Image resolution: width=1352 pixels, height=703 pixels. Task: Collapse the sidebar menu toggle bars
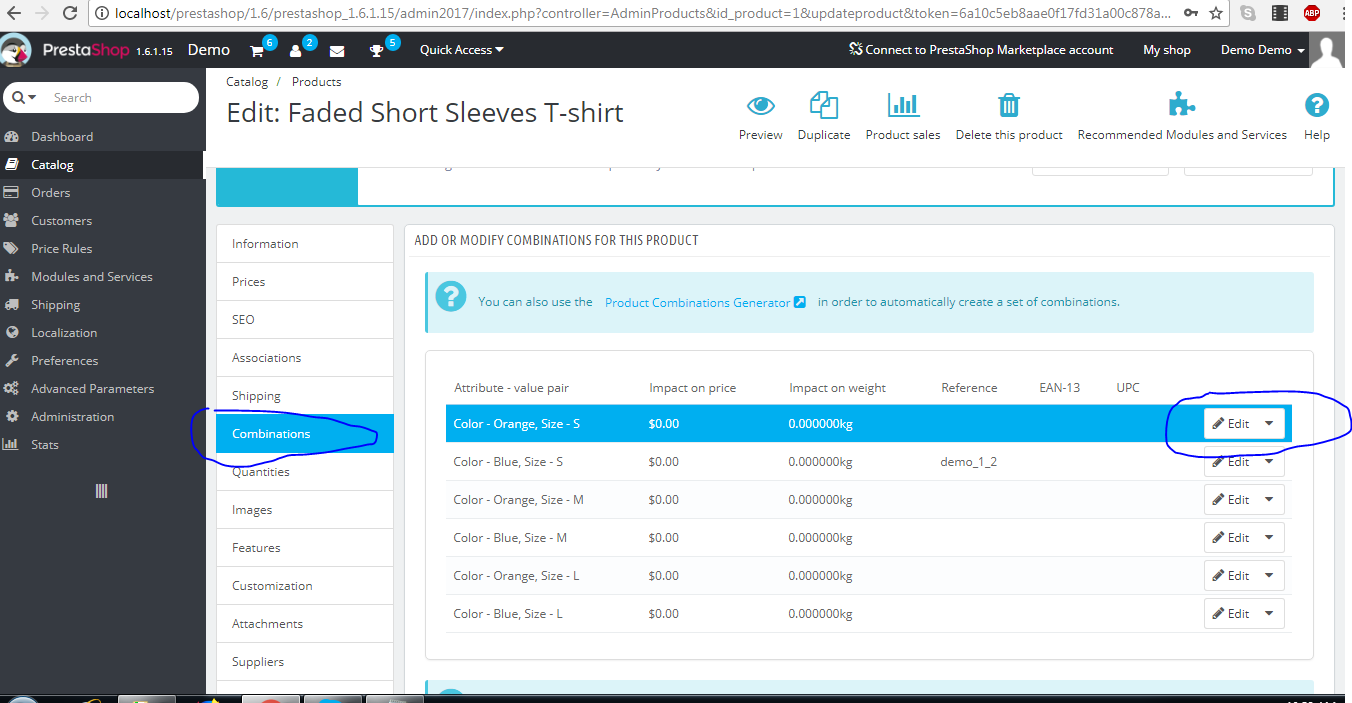tap(101, 491)
